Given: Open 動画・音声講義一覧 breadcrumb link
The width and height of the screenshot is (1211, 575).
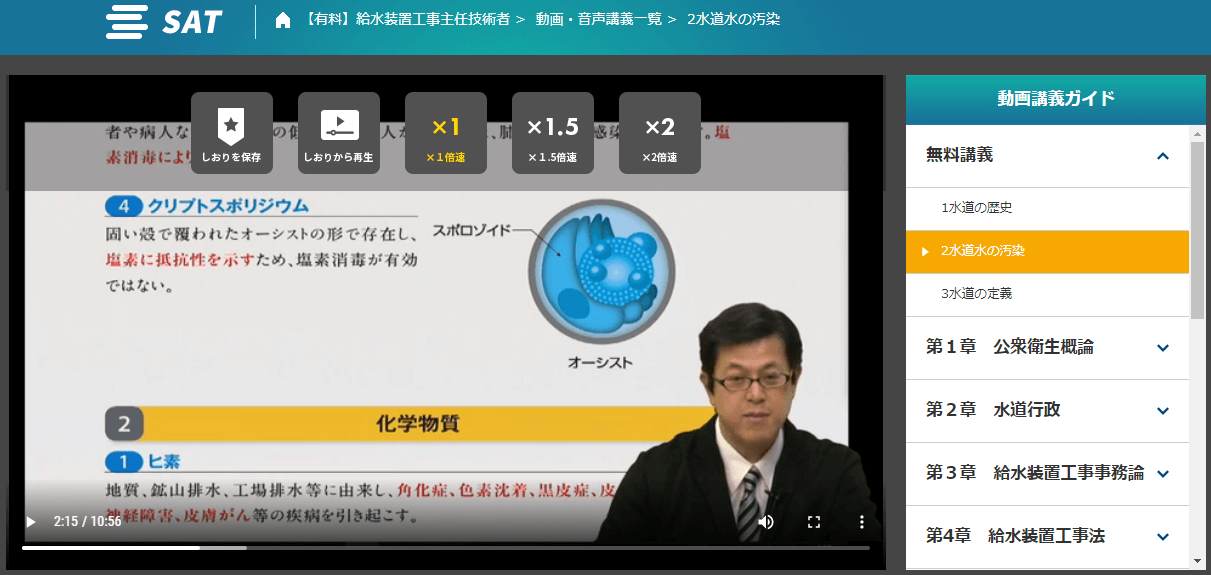Looking at the screenshot, I should pyautogui.click(x=599, y=19).
